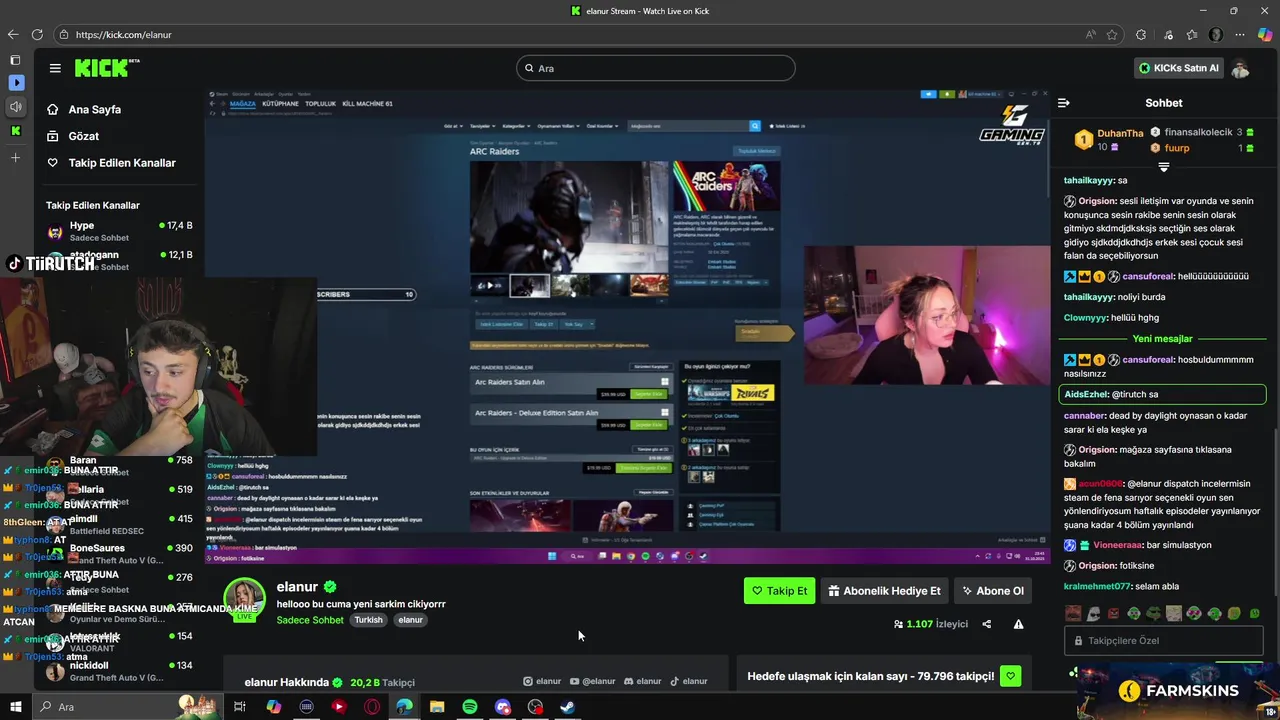The width and height of the screenshot is (1280, 720).
Task: Click username kralmehmet077 in chat
Action: click(1097, 586)
